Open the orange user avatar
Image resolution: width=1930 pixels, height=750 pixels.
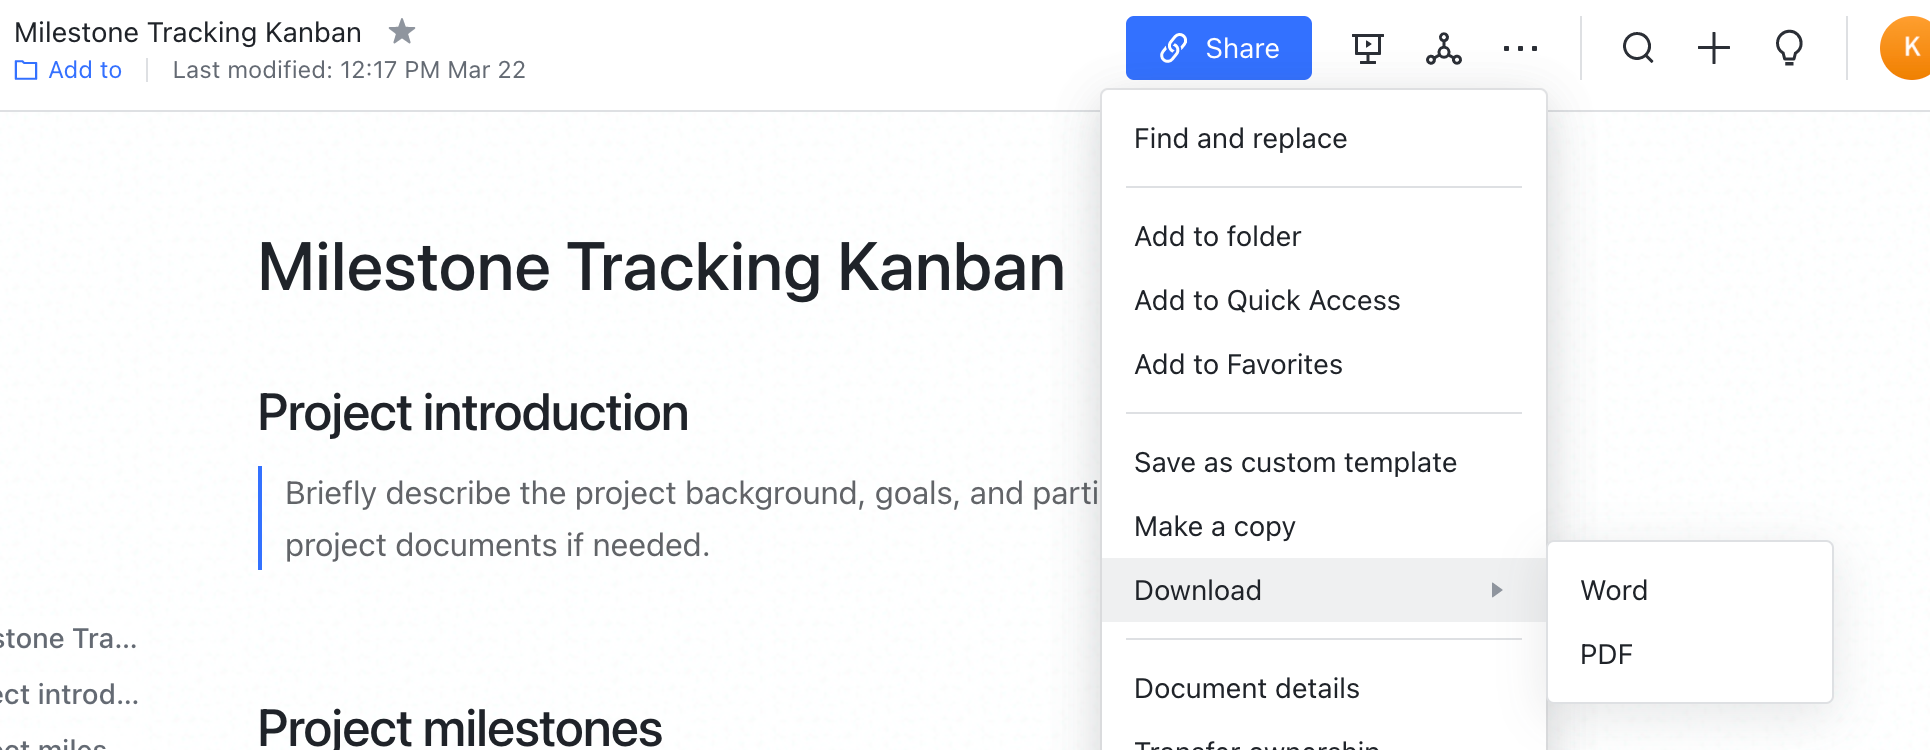pos(1908,48)
